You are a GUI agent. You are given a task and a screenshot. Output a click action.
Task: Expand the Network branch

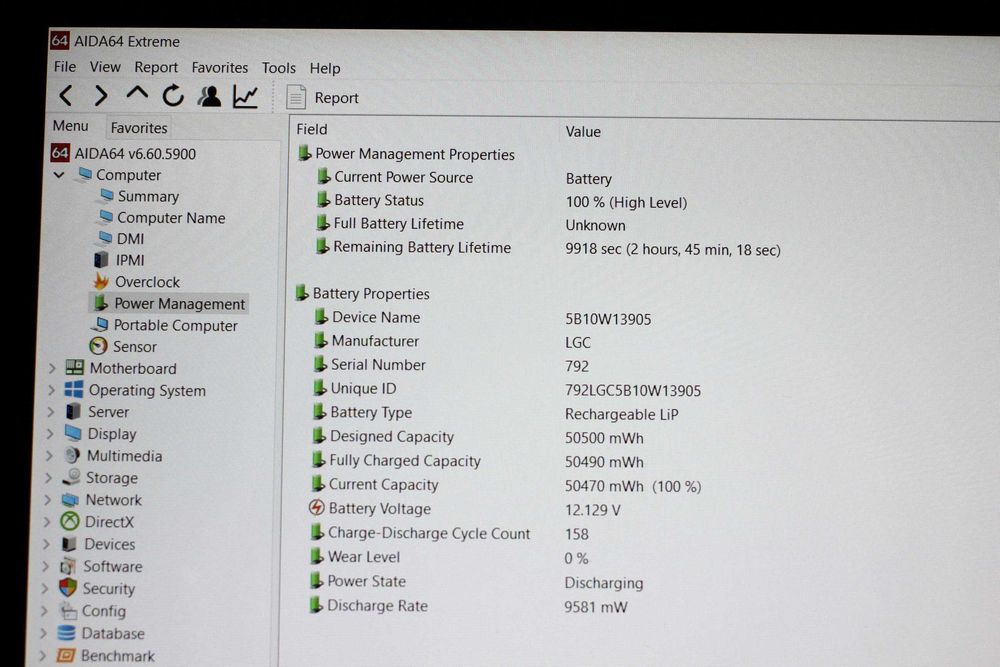click(x=48, y=500)
